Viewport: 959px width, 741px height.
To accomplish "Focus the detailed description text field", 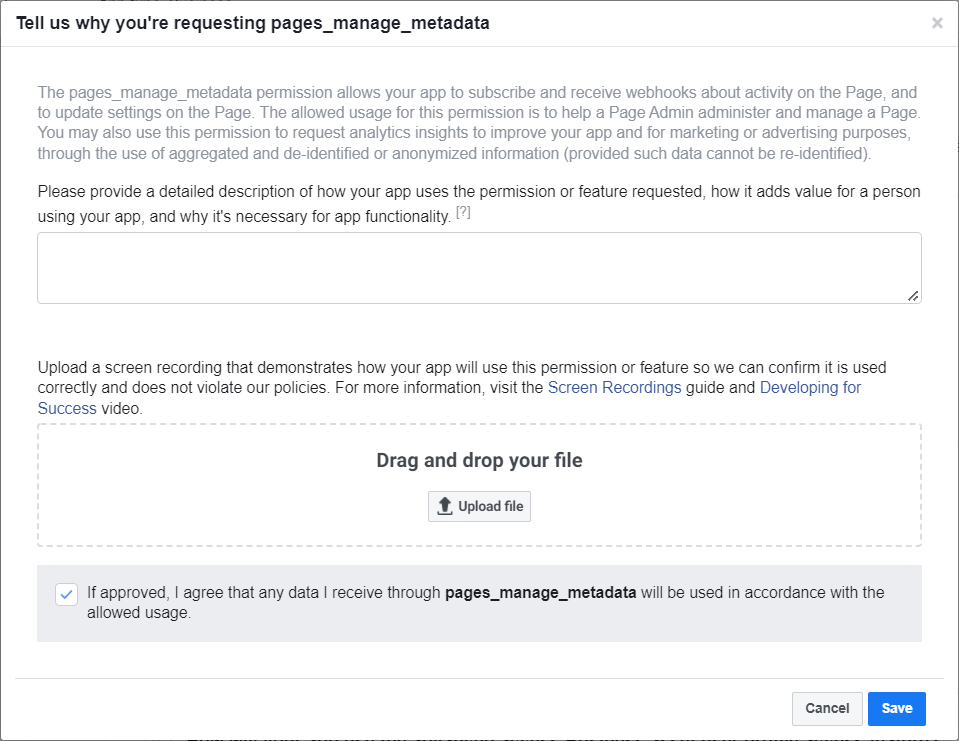I will coord(479,267).
